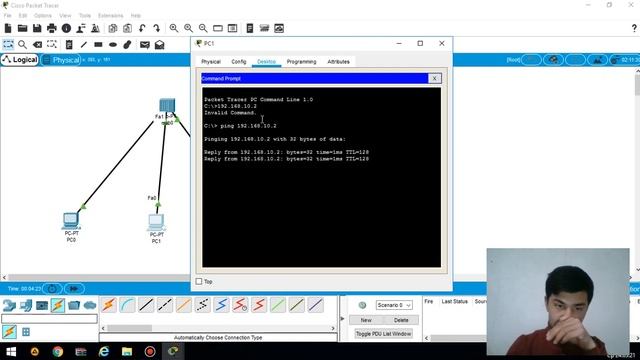Switch to Physical workspace view

tap(61, 60)
